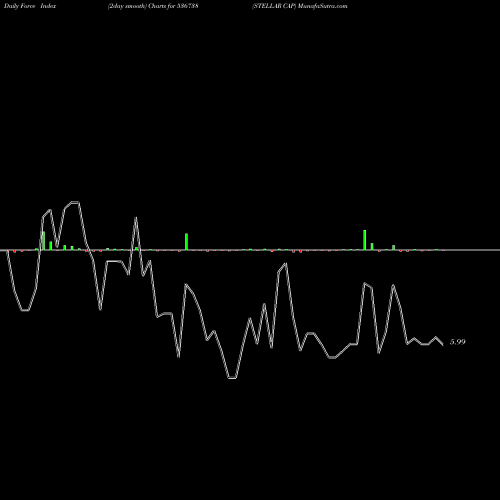Click the '(2day smooth) Charts for 536738' text
The width and height of the screenshot is (500, 500).
click(x=153, y=6)
